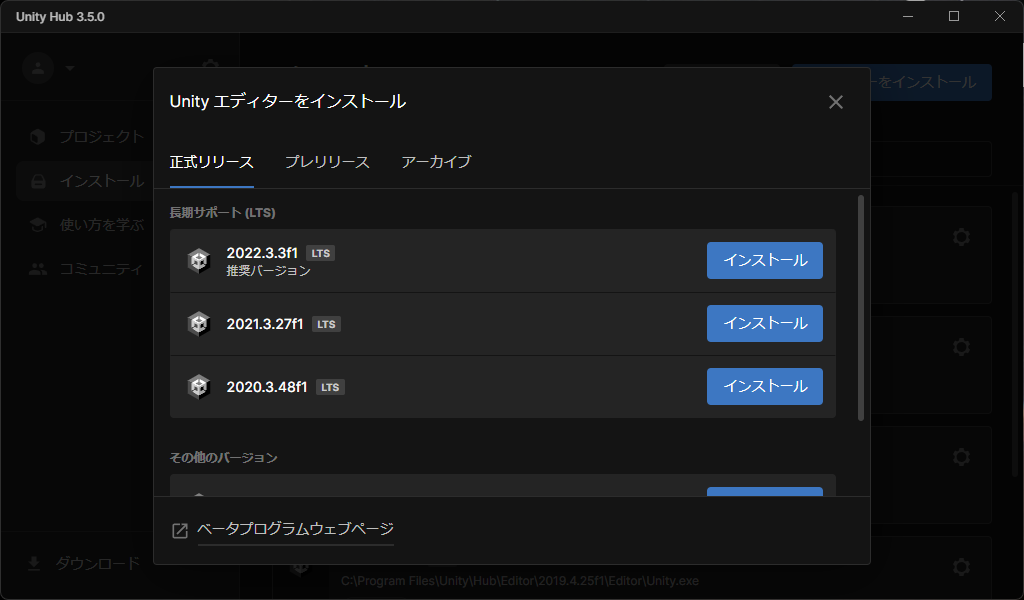Click the background エディターをインストール button
Screen dimensions: 1024x600
point(931,82)
